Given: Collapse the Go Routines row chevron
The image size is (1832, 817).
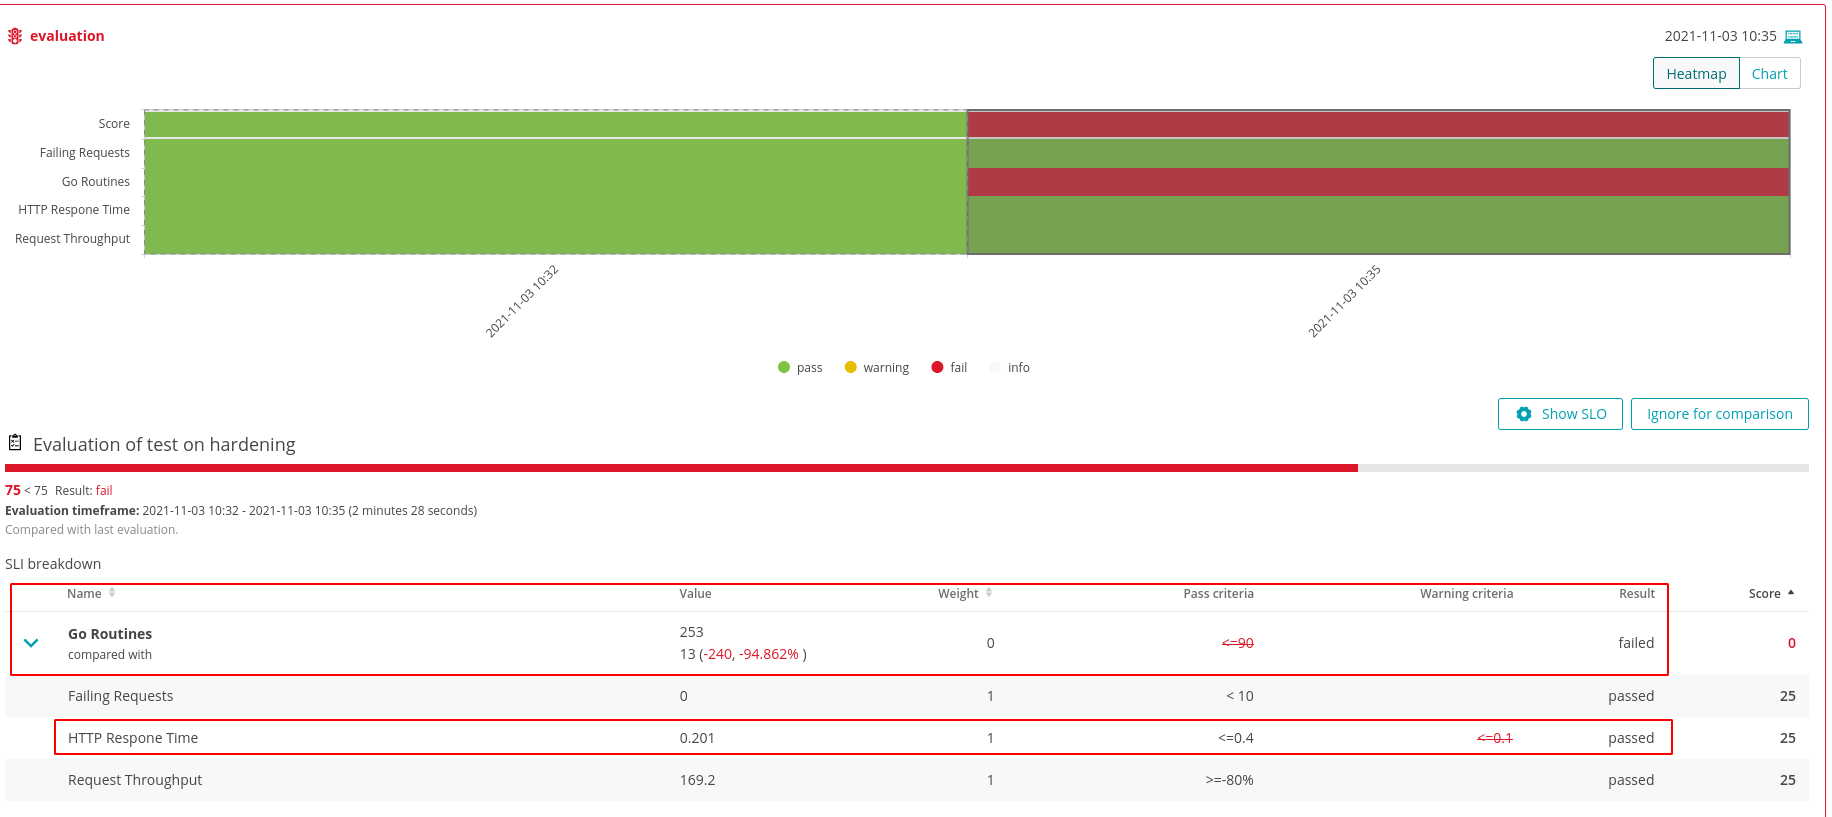Looking at the screenshot, I should tap(31, 643).
